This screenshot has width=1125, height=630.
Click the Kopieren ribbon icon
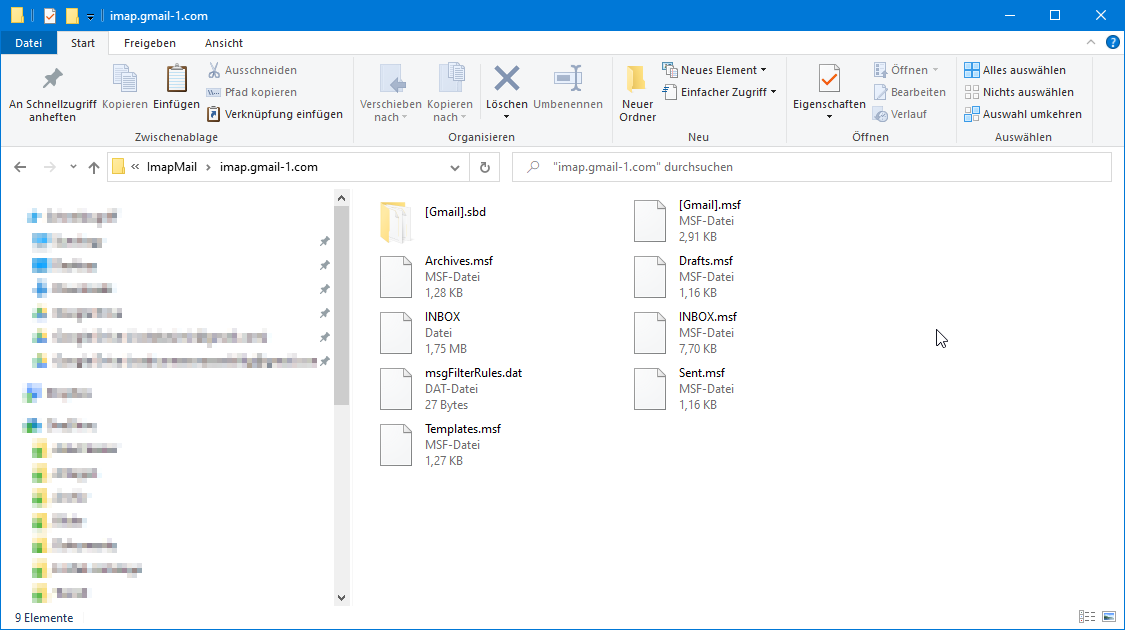point(125,88)
